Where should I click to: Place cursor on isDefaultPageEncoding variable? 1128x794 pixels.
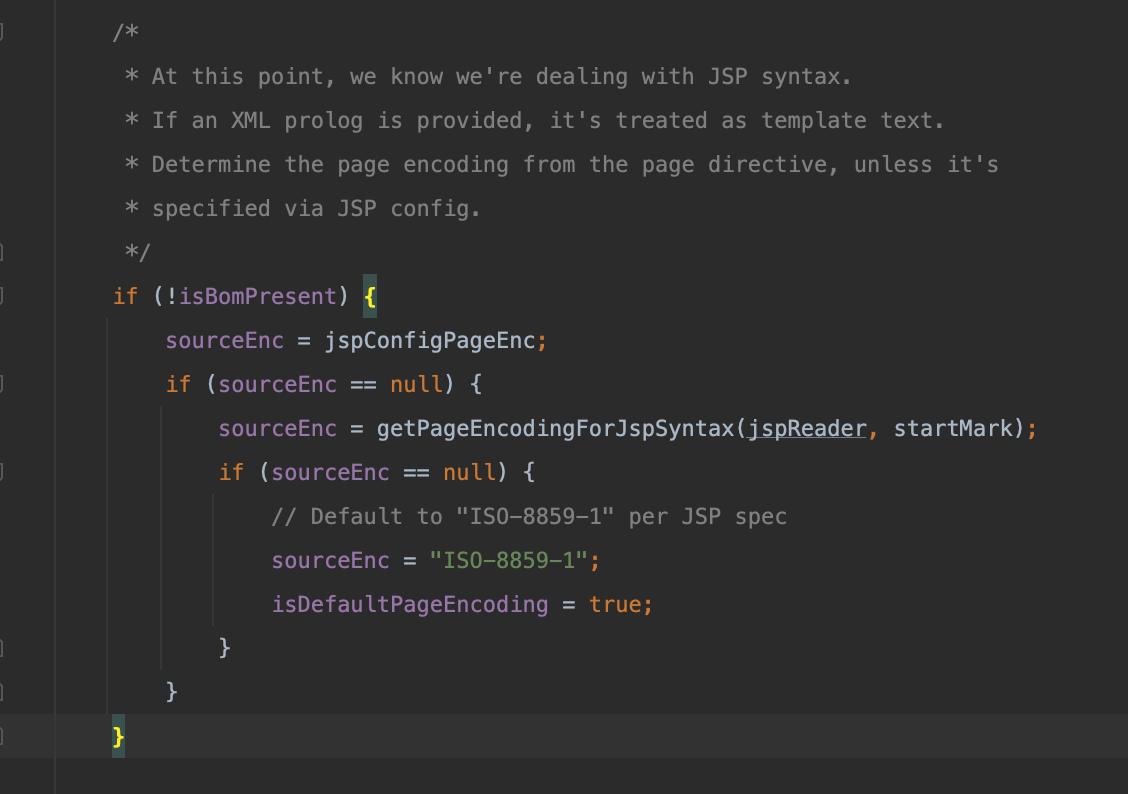point(409,604)
